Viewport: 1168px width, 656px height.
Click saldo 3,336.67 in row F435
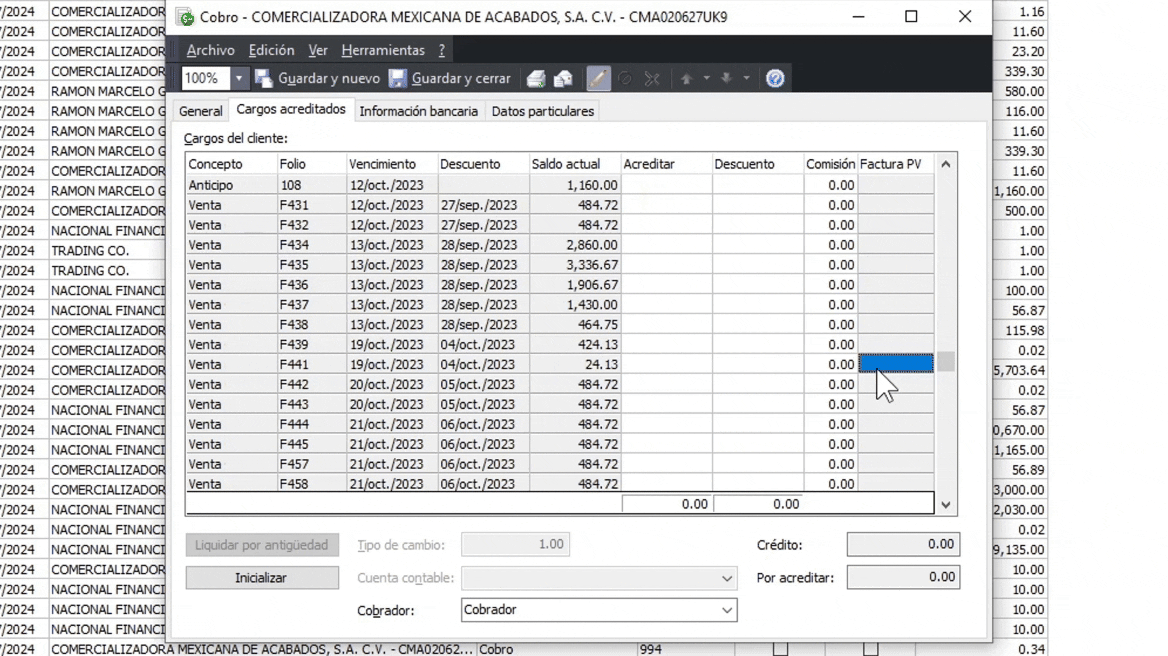pos(574,265)
